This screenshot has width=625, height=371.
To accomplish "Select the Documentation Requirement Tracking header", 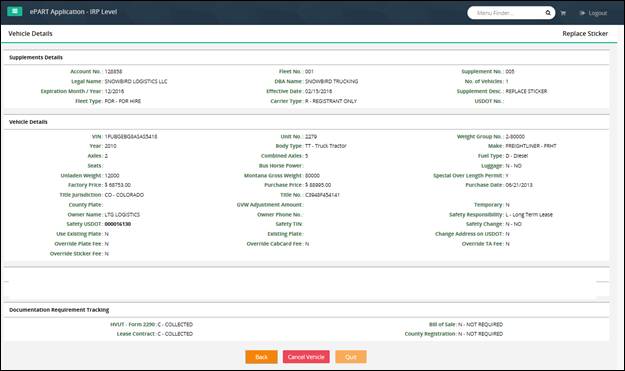I will (59, 310).
